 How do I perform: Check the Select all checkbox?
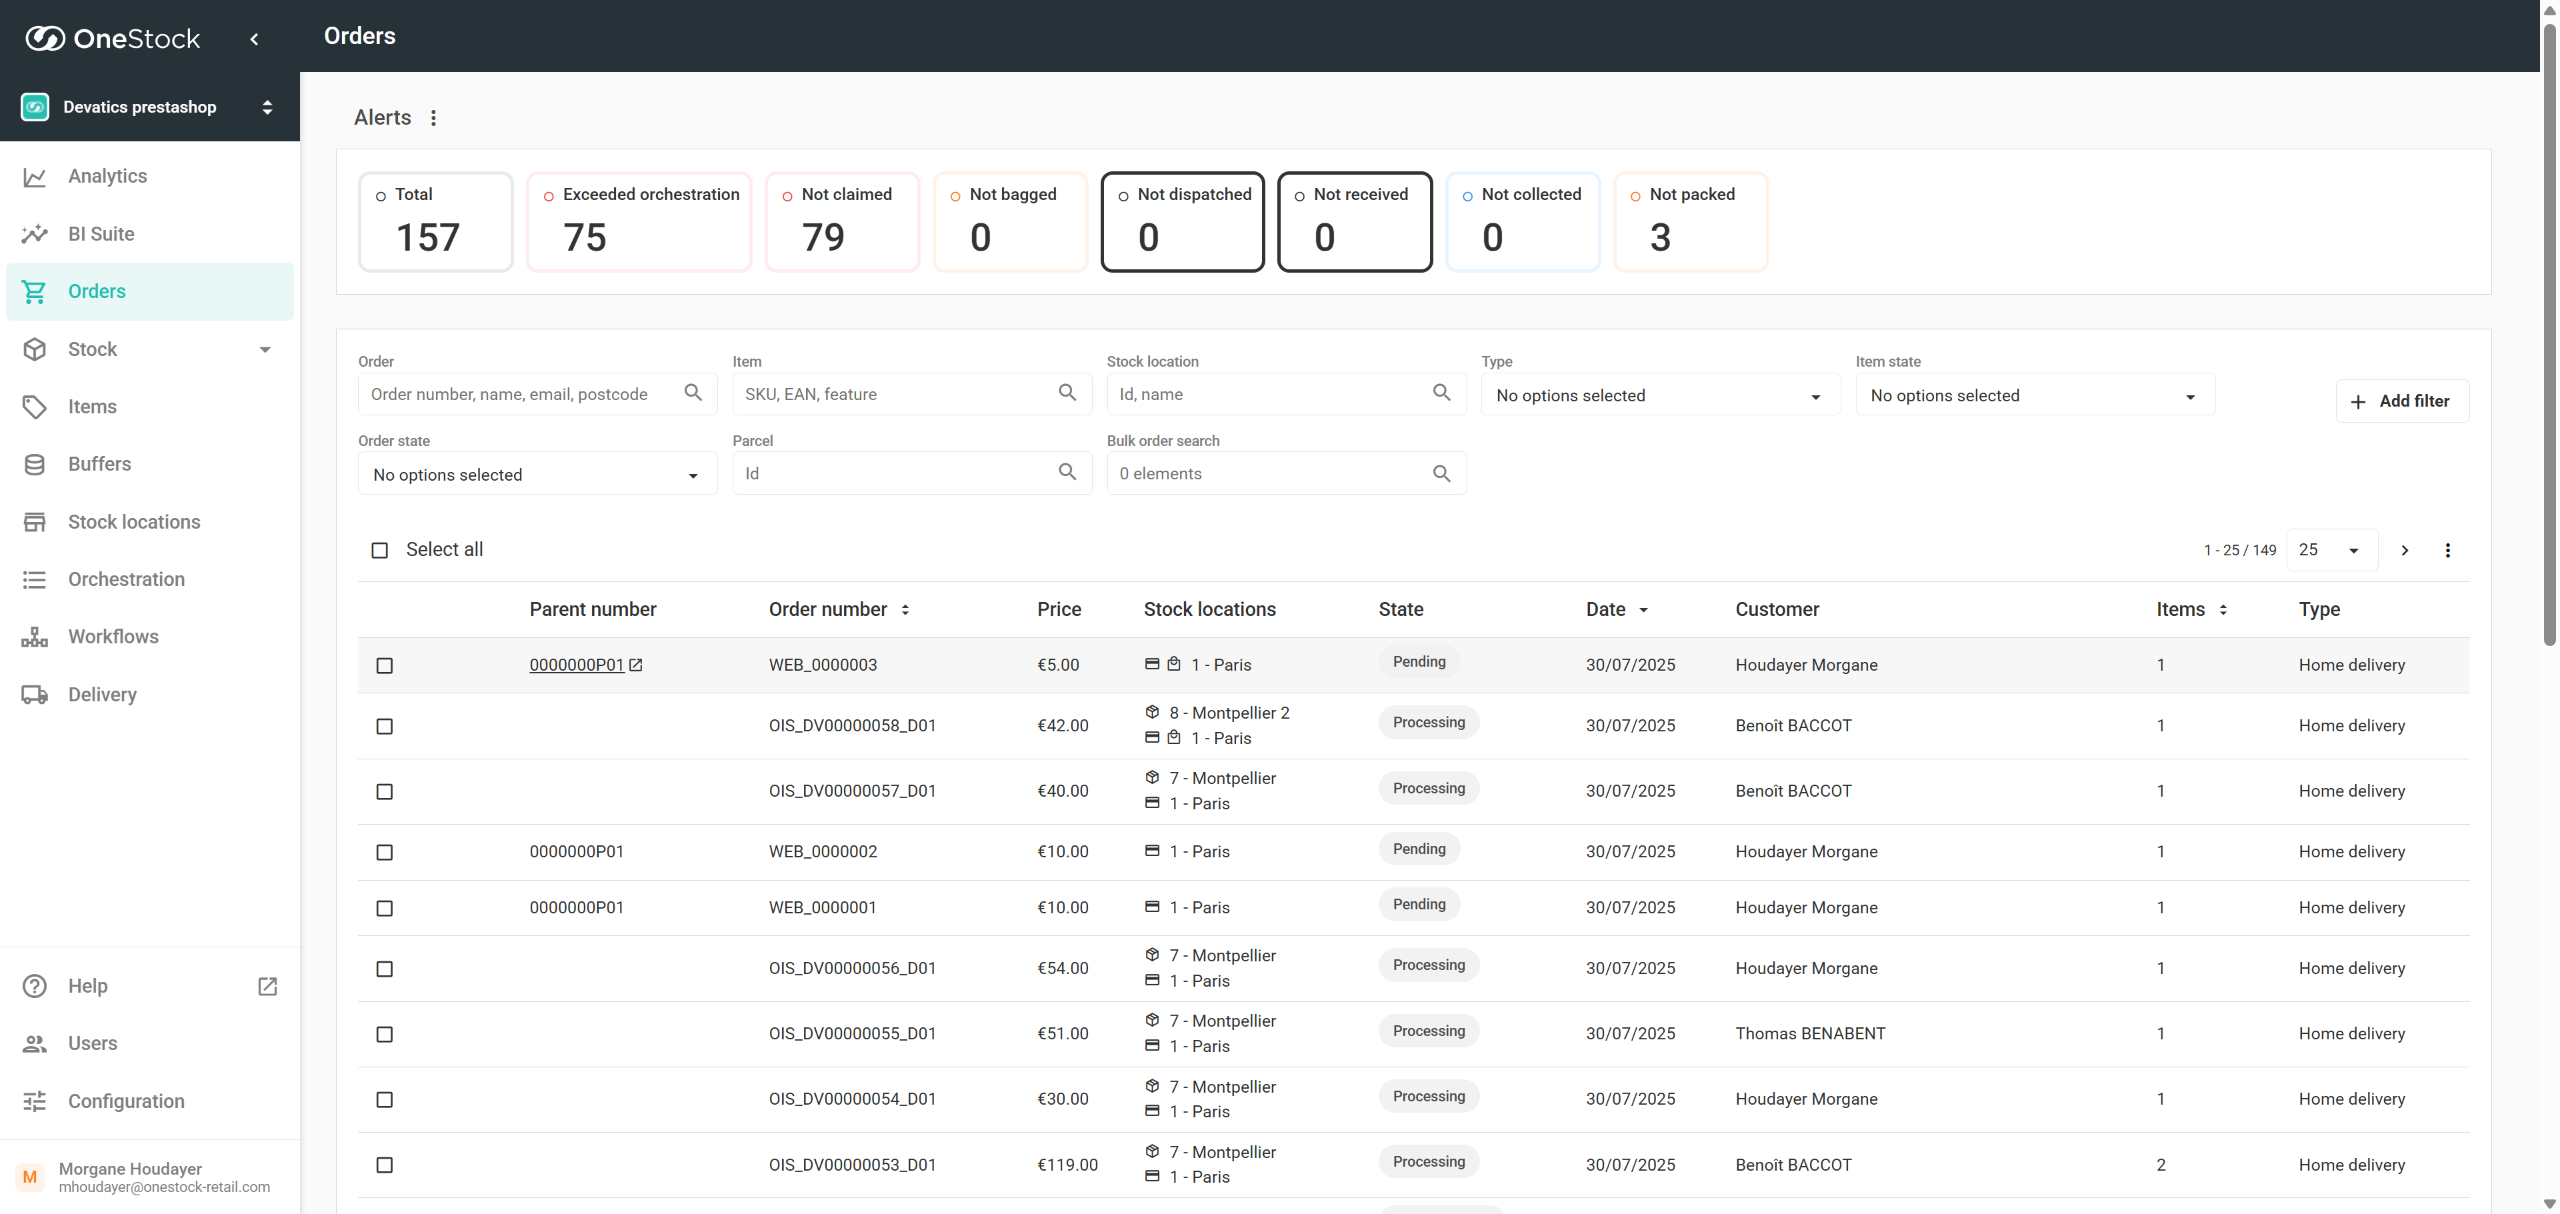380,550
